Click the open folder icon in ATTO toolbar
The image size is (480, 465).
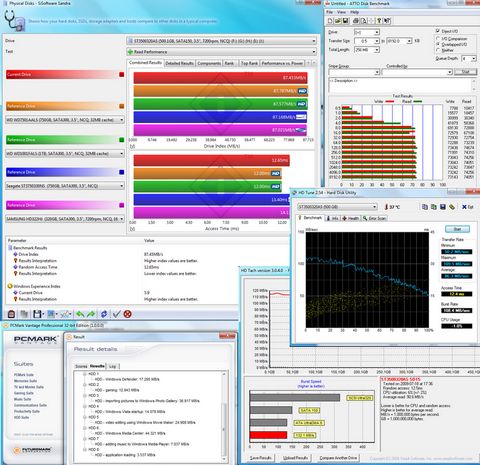point(338,21)
